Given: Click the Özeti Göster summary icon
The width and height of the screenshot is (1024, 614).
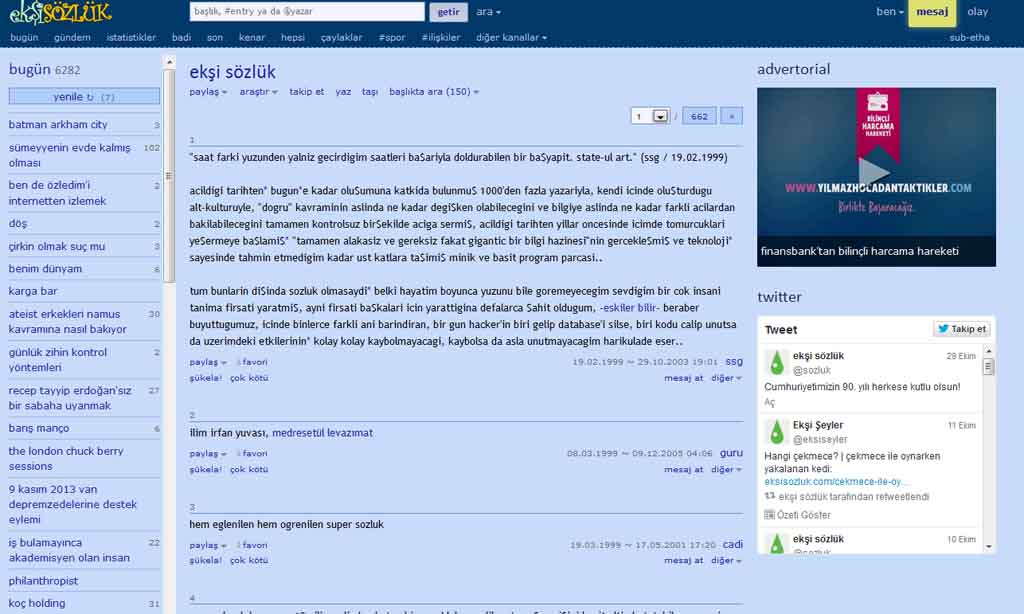Looking at the screenshot, I should [769, 515].
